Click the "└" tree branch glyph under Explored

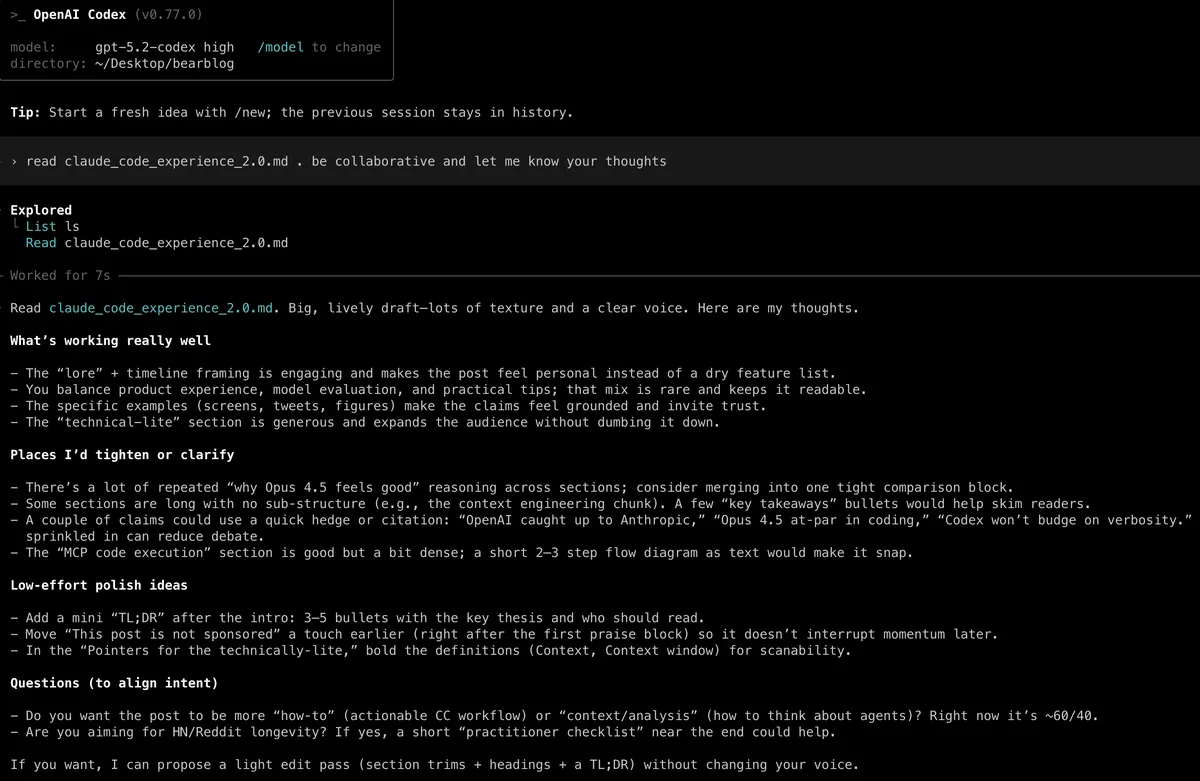pos(16,226)
